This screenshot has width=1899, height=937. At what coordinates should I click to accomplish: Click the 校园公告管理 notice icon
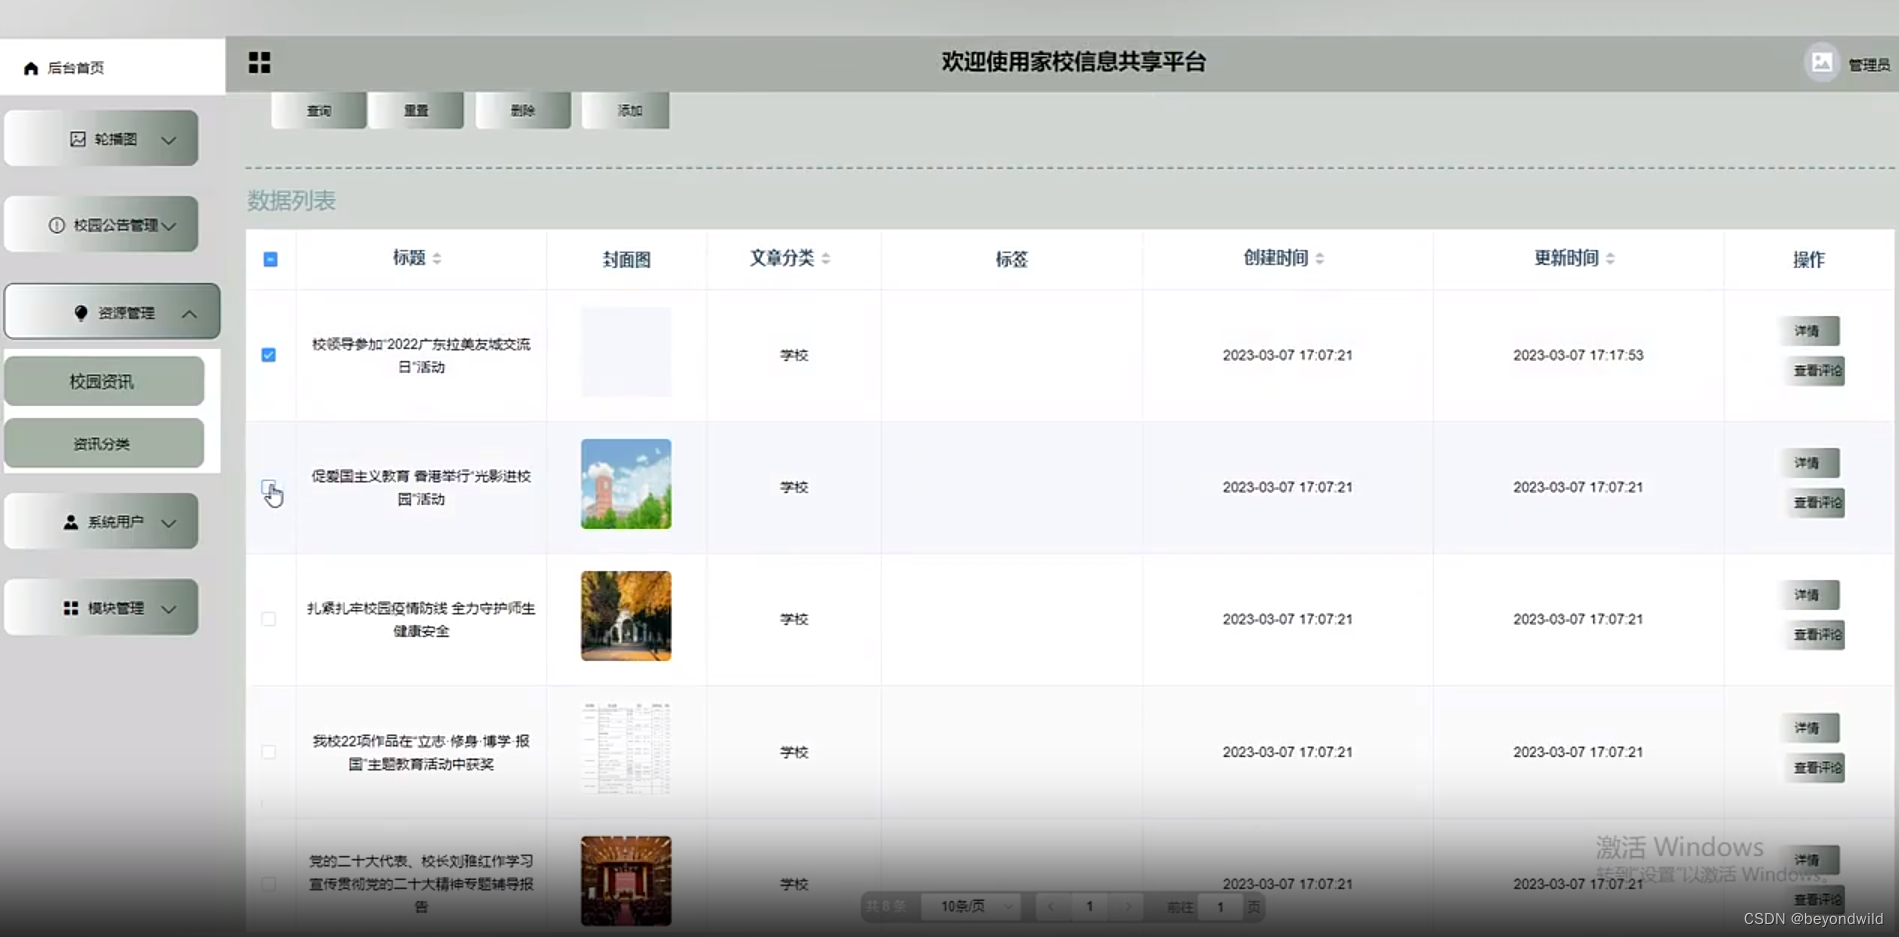point(57,224)
